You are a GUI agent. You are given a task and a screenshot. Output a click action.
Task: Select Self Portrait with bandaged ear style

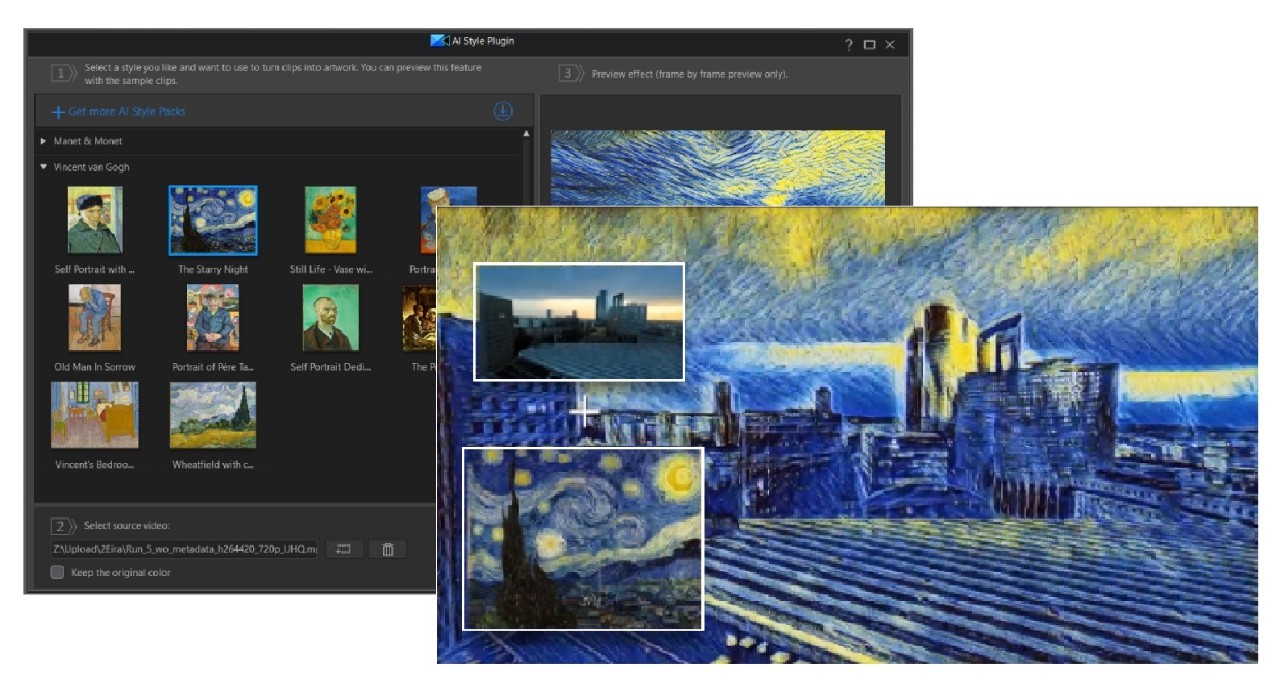click(x=95, y=220)
